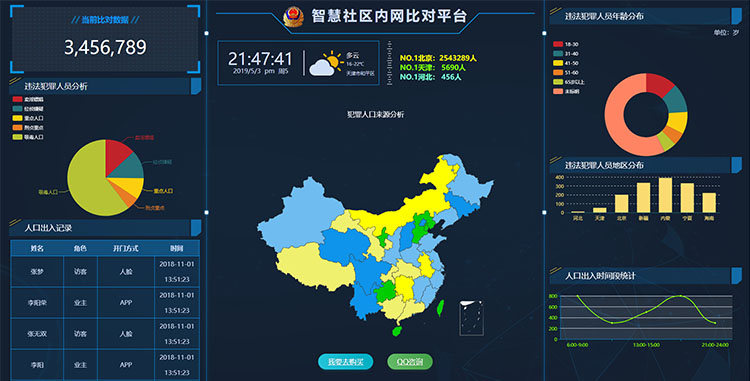
Task: Toggle the 41-50 age legend item
Action: click(566, 63)
